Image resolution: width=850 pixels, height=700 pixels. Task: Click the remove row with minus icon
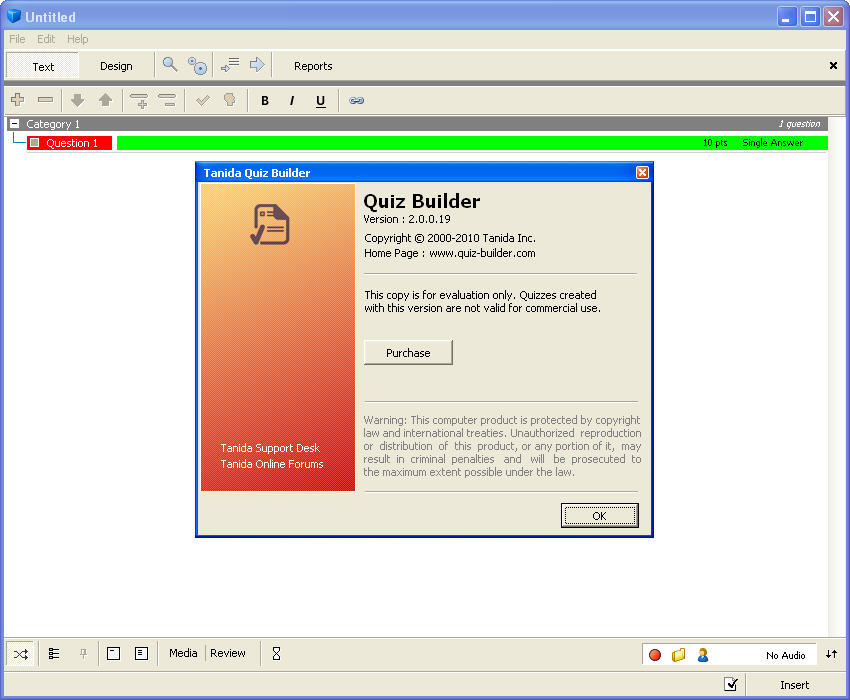[x=167, y=100]
